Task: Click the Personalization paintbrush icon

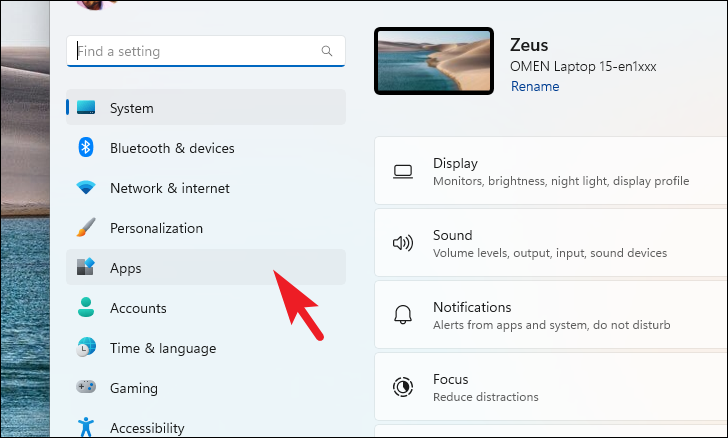Action: 86,227
